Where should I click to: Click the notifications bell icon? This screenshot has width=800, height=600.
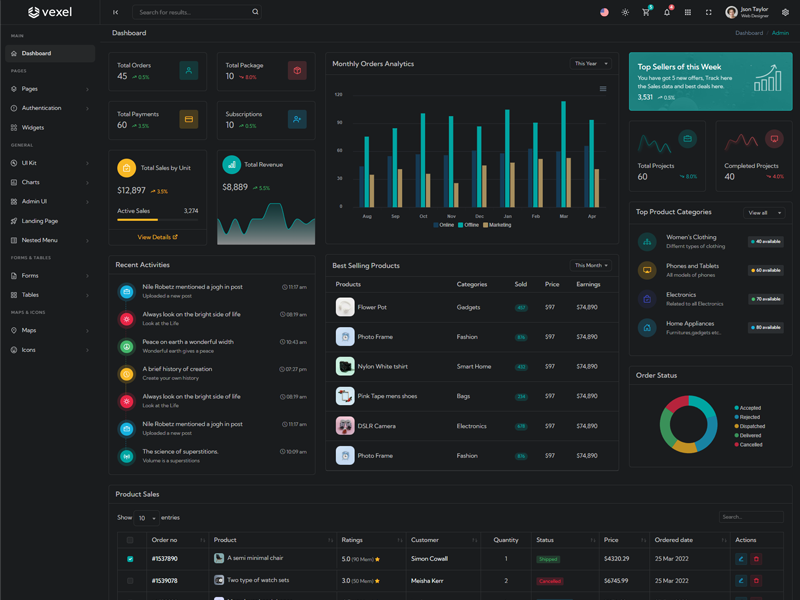pyautogui.click(x=667, y=12)
